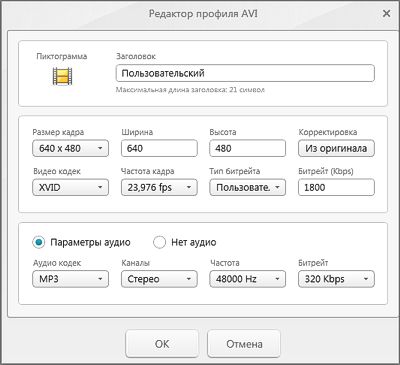Click the arrow of the 320 Kbps combo box
Screen dimensions: 400x365
(x=366, y=279)
